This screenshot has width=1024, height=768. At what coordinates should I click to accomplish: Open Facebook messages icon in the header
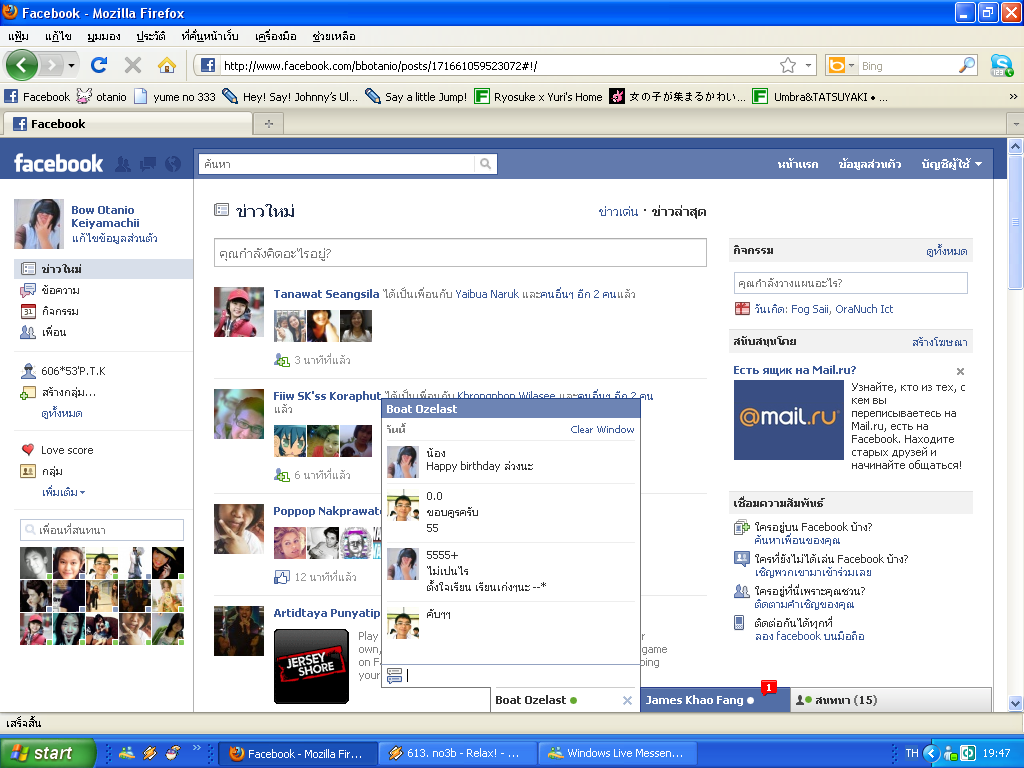(148, 164)
